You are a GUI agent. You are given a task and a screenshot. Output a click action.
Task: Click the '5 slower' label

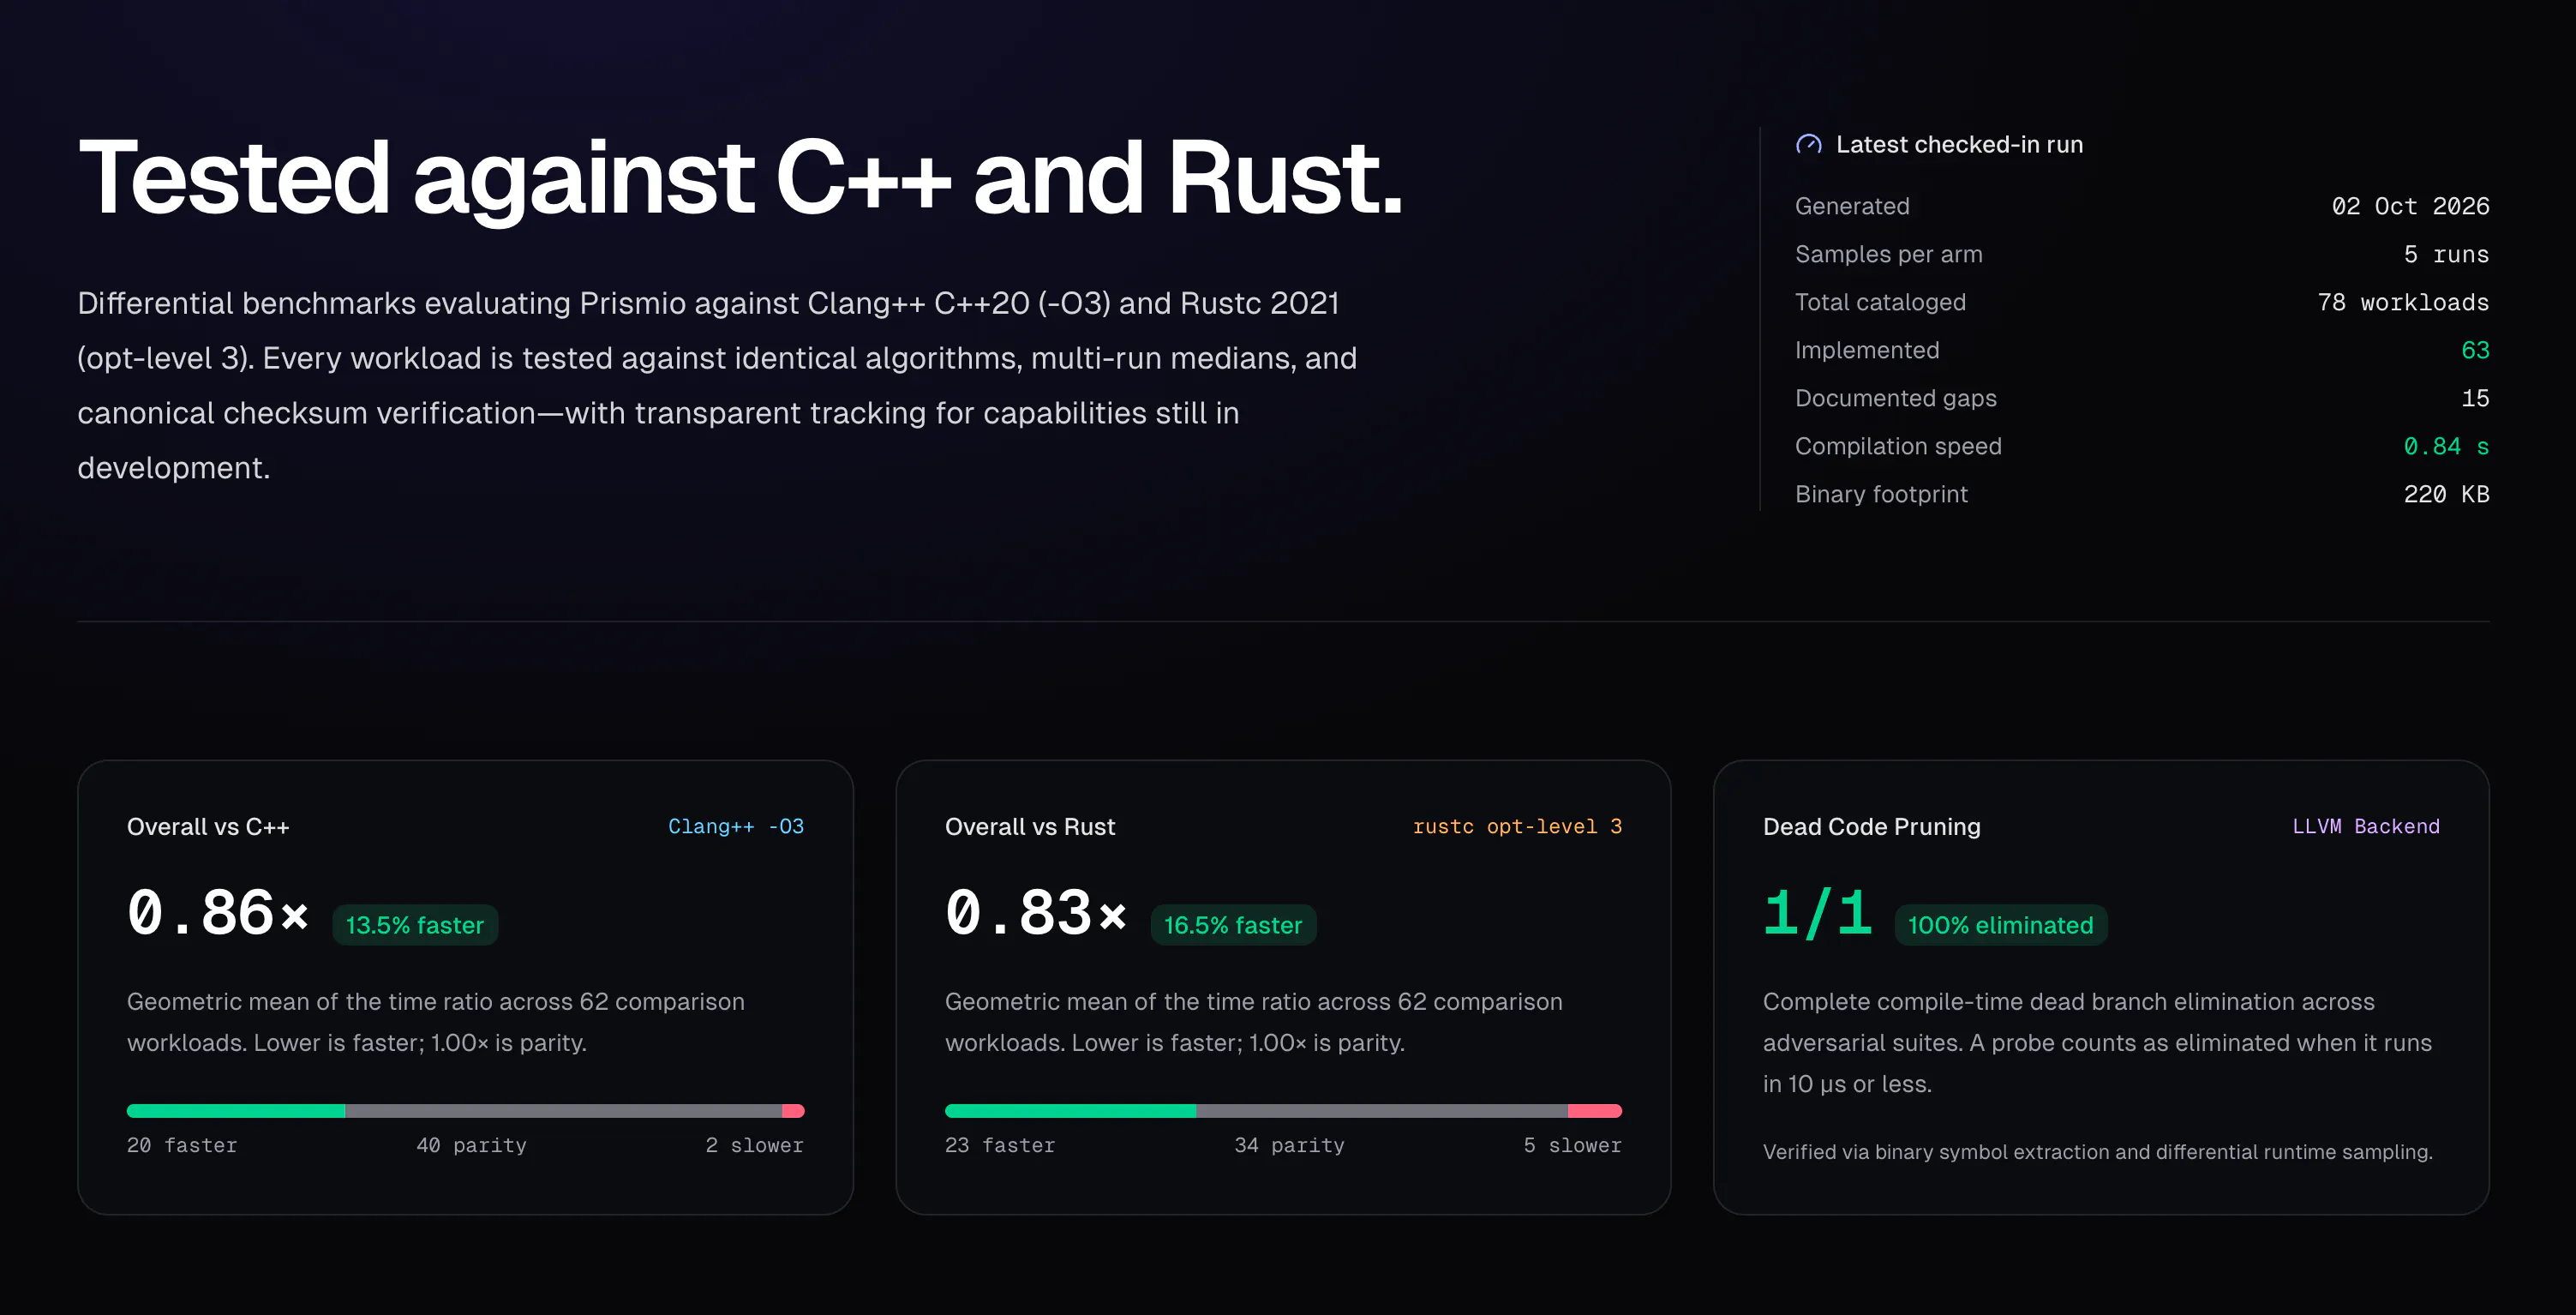point(1572,1145)
